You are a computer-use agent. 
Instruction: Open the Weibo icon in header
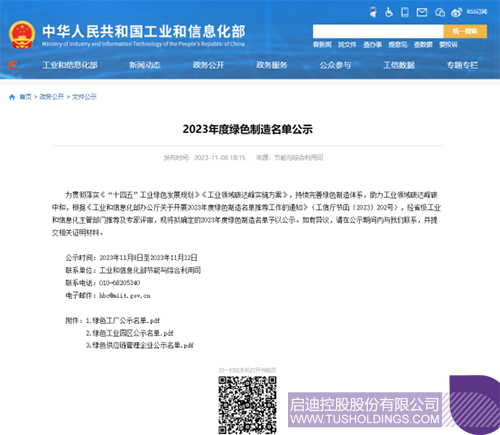click(456, 12)
